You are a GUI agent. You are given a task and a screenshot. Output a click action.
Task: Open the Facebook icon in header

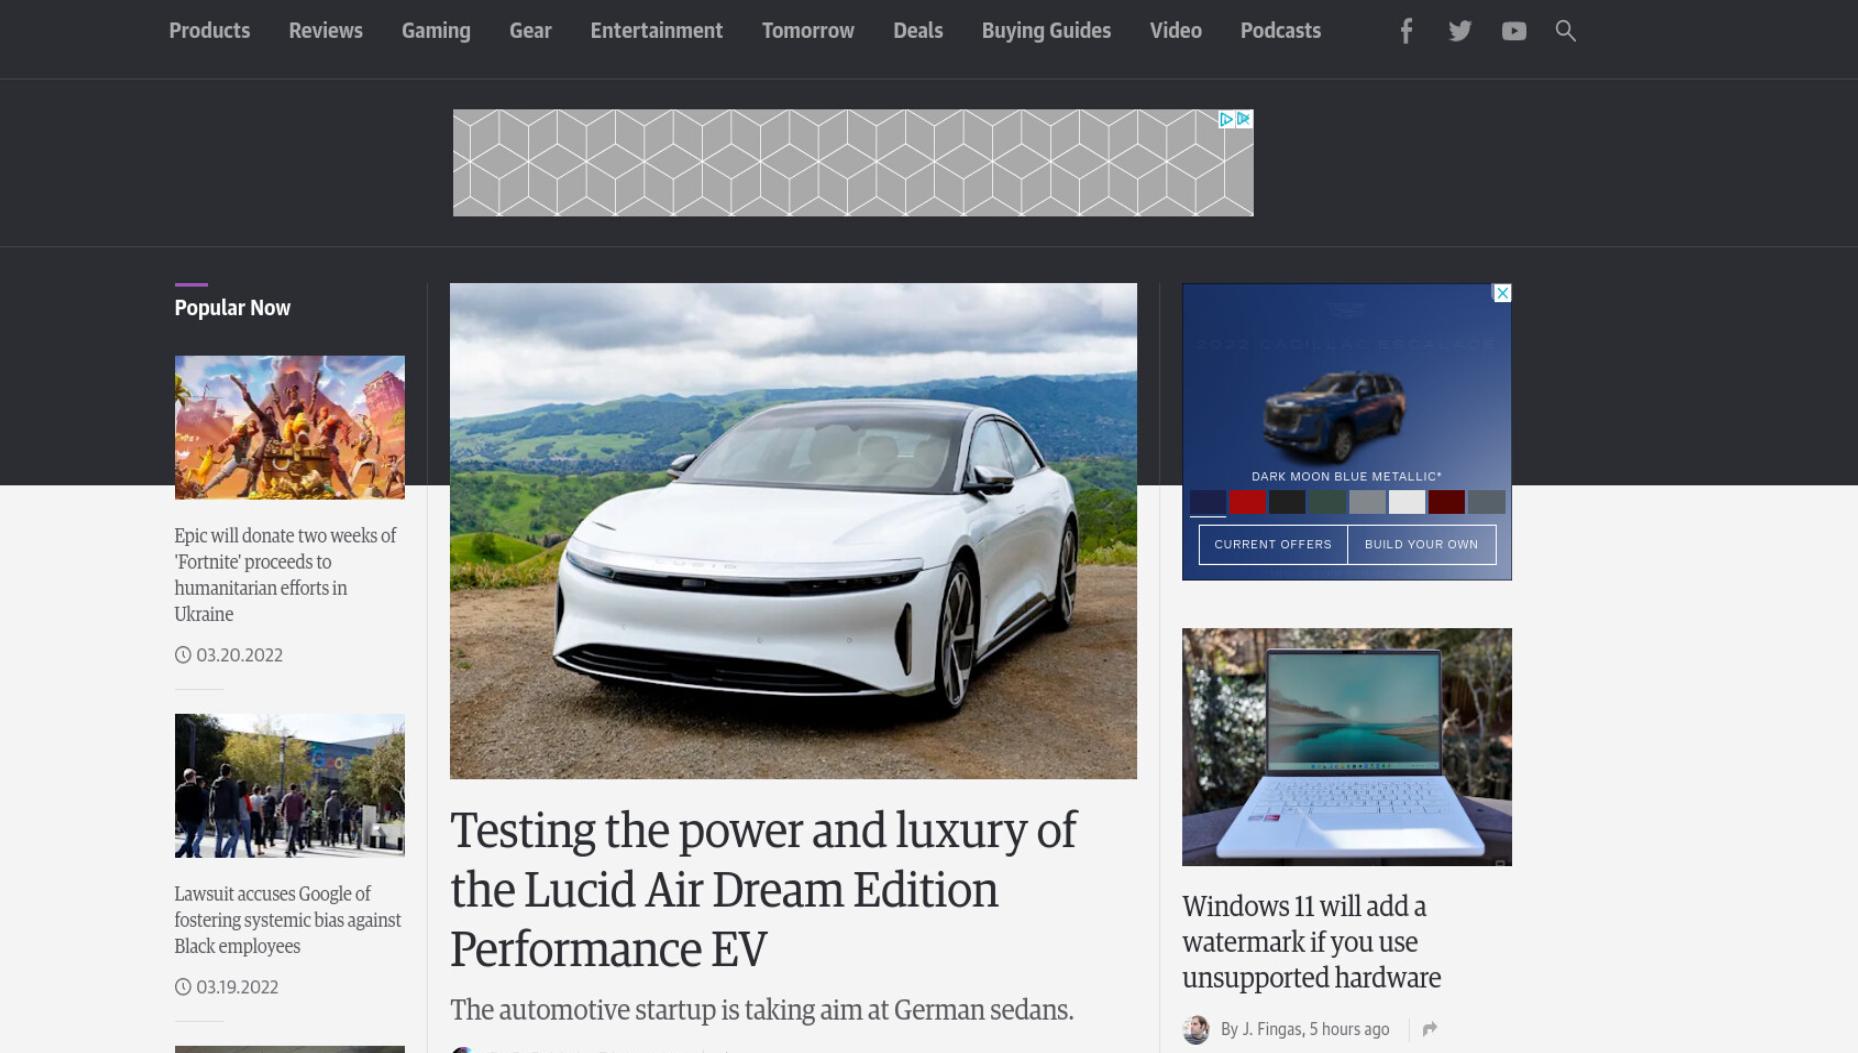(1406, 31)
